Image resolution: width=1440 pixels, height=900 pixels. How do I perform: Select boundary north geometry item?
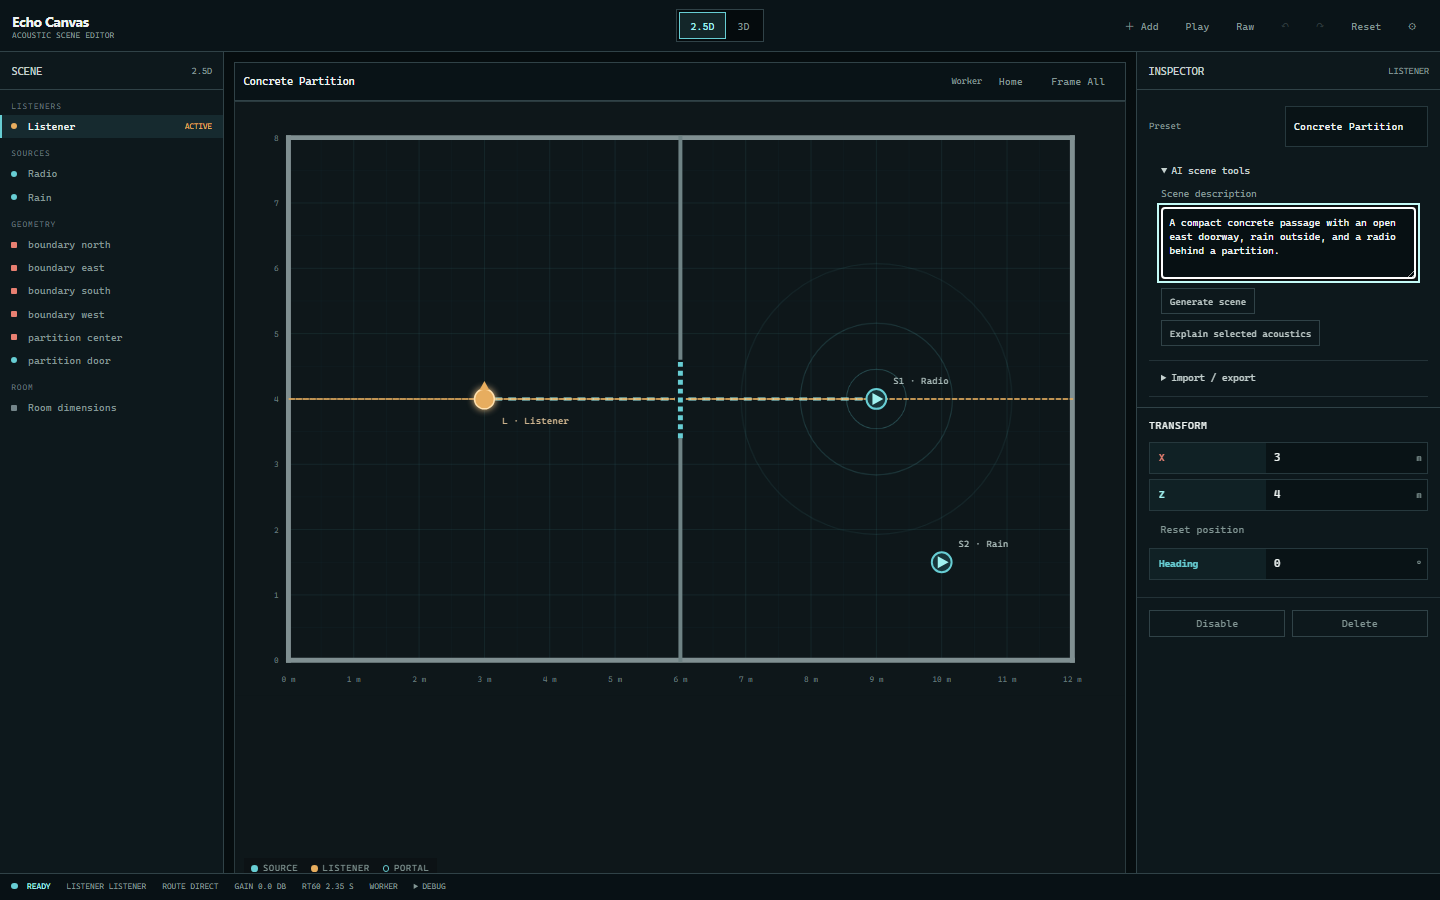[x=112, y=244]
